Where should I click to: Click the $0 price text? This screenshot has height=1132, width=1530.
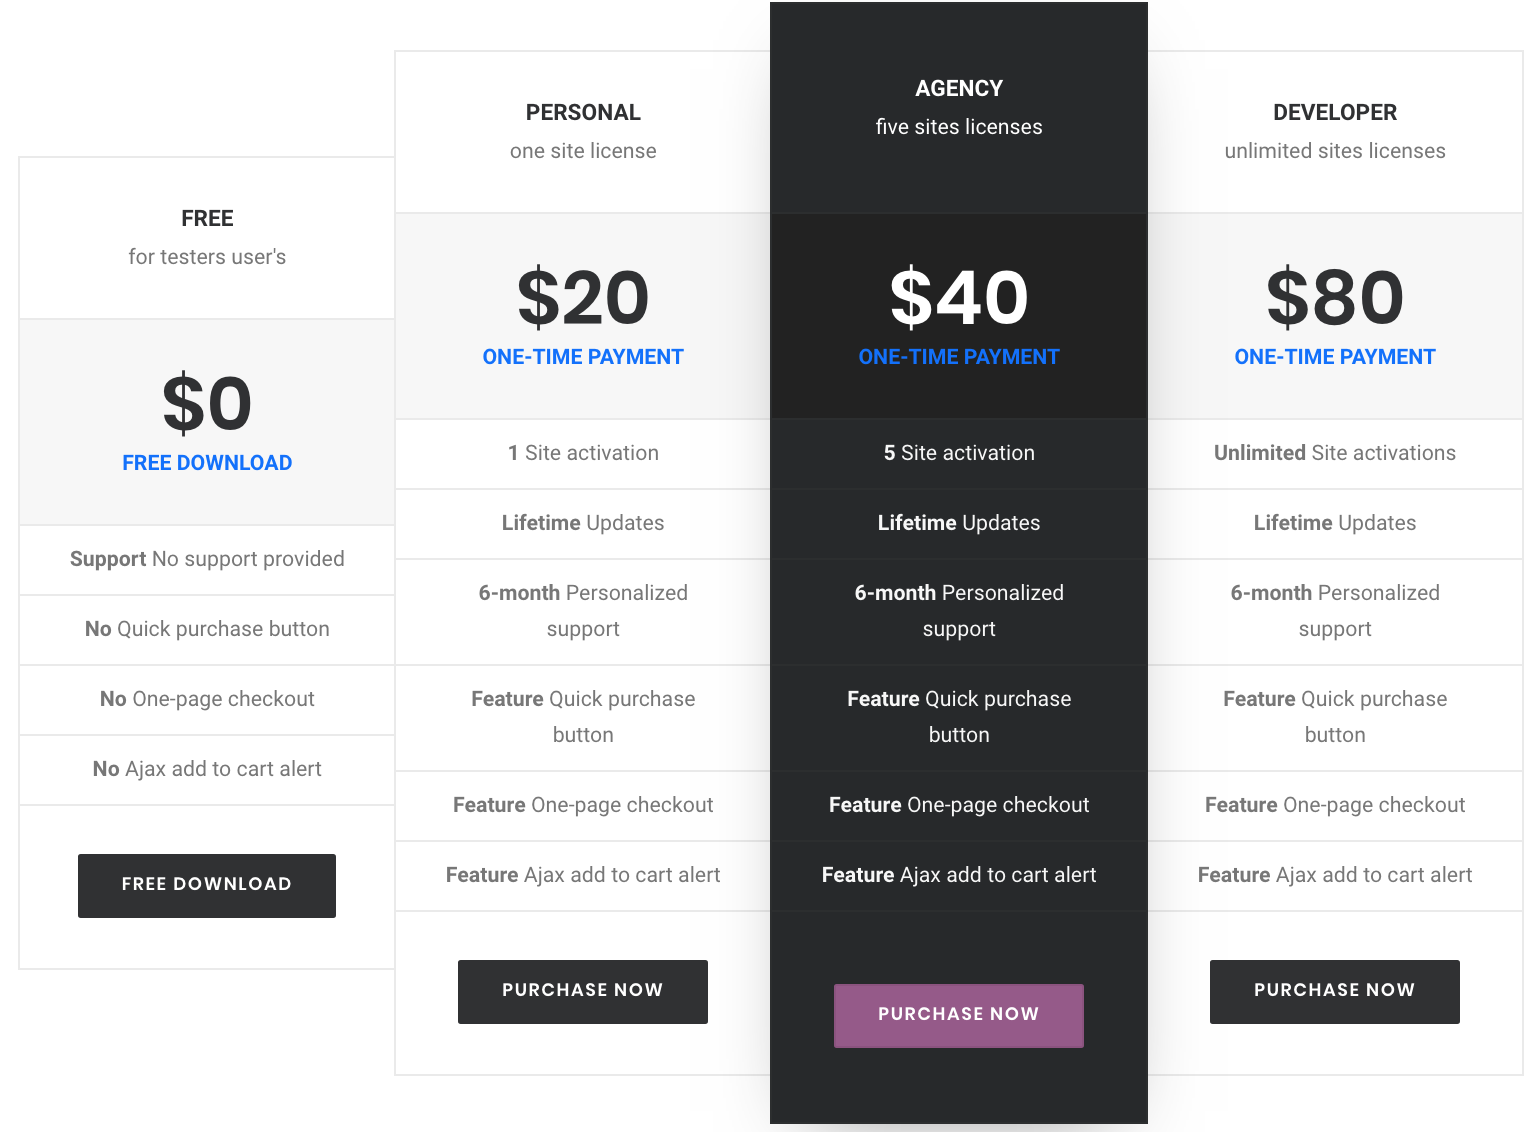click(207, 403)
